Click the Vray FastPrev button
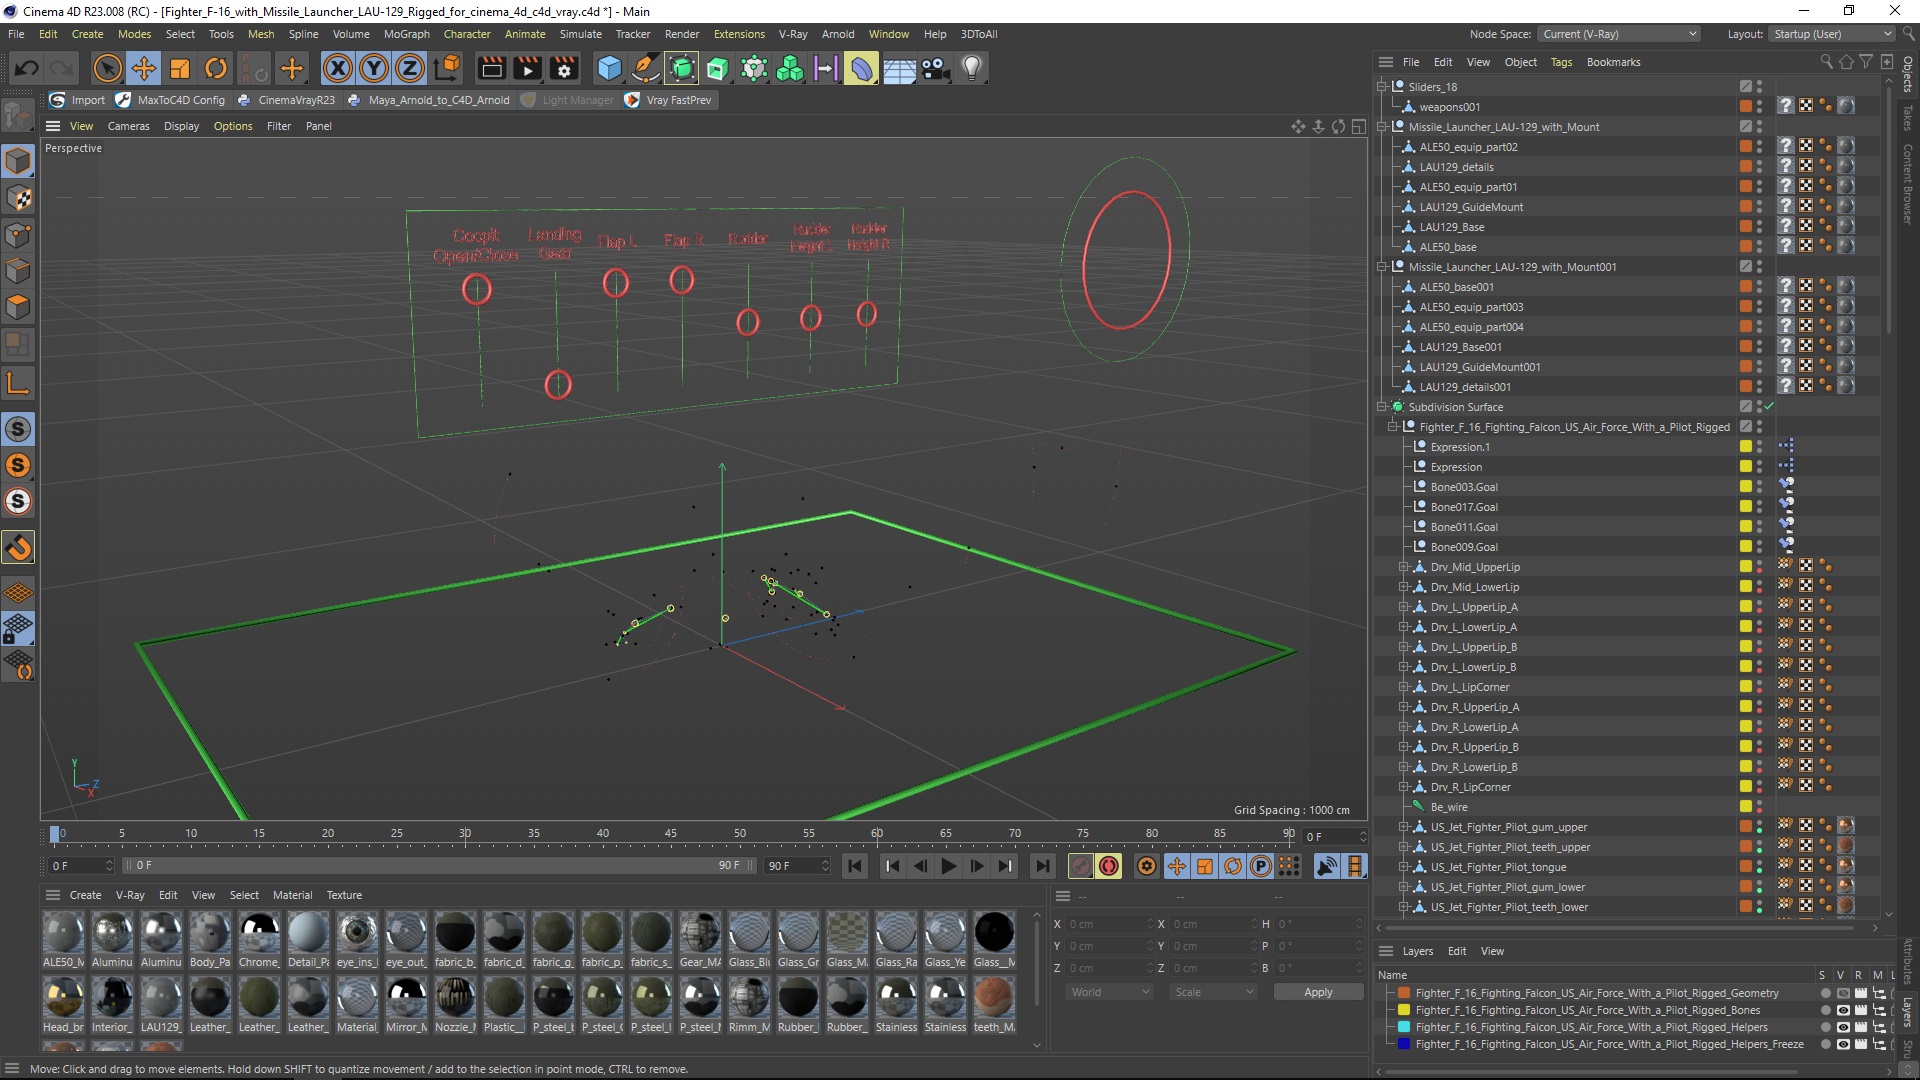Image resolution: width=1920 pixels, height=1080 pixels. [x=668, y=100]
